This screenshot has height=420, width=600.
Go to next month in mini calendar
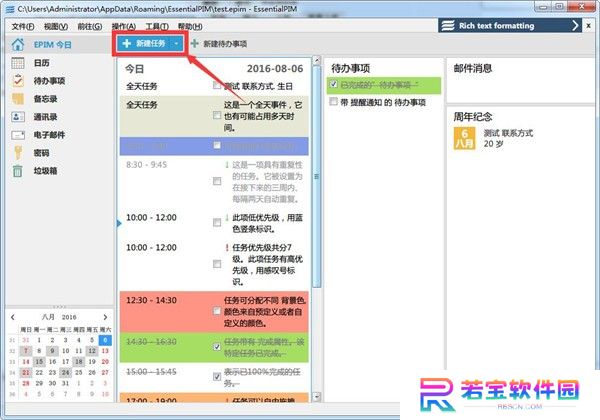click(x=105, y=317)
